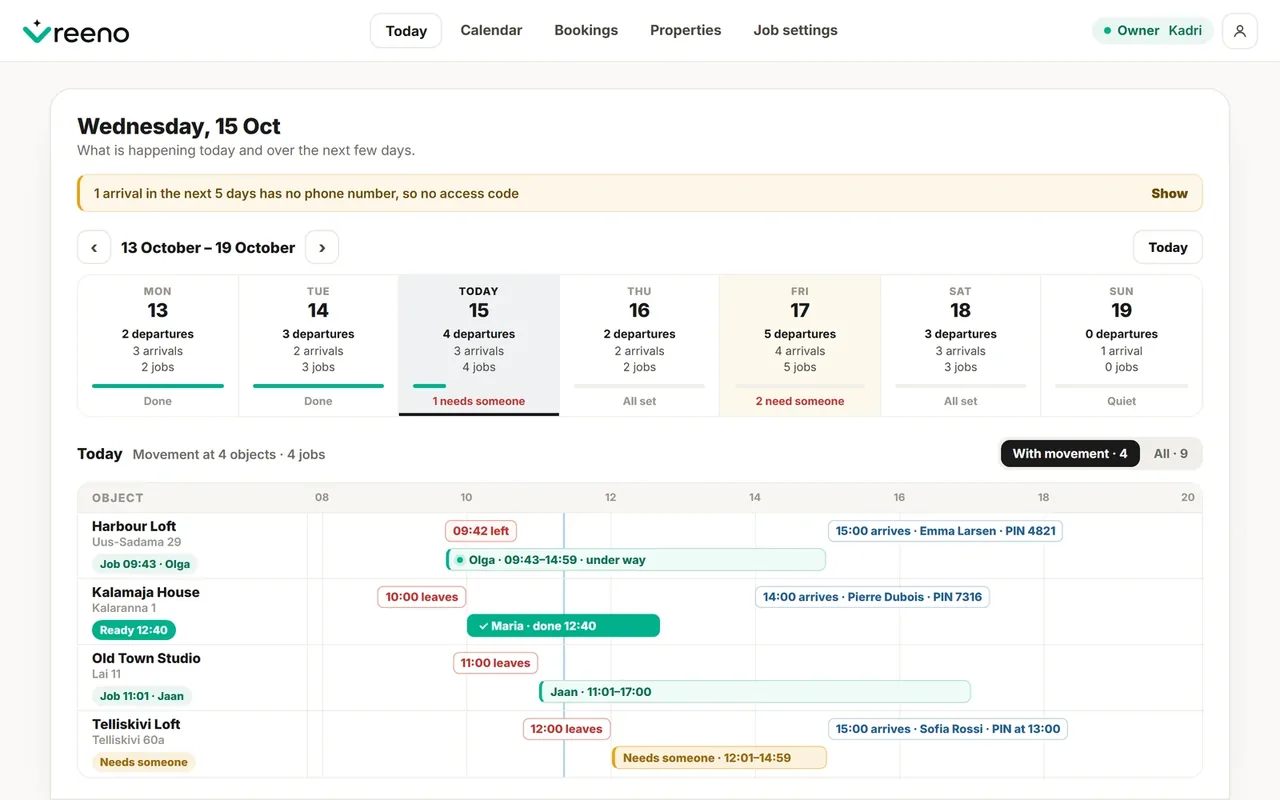Open the Bookings tab

click(x=586, y=30)
